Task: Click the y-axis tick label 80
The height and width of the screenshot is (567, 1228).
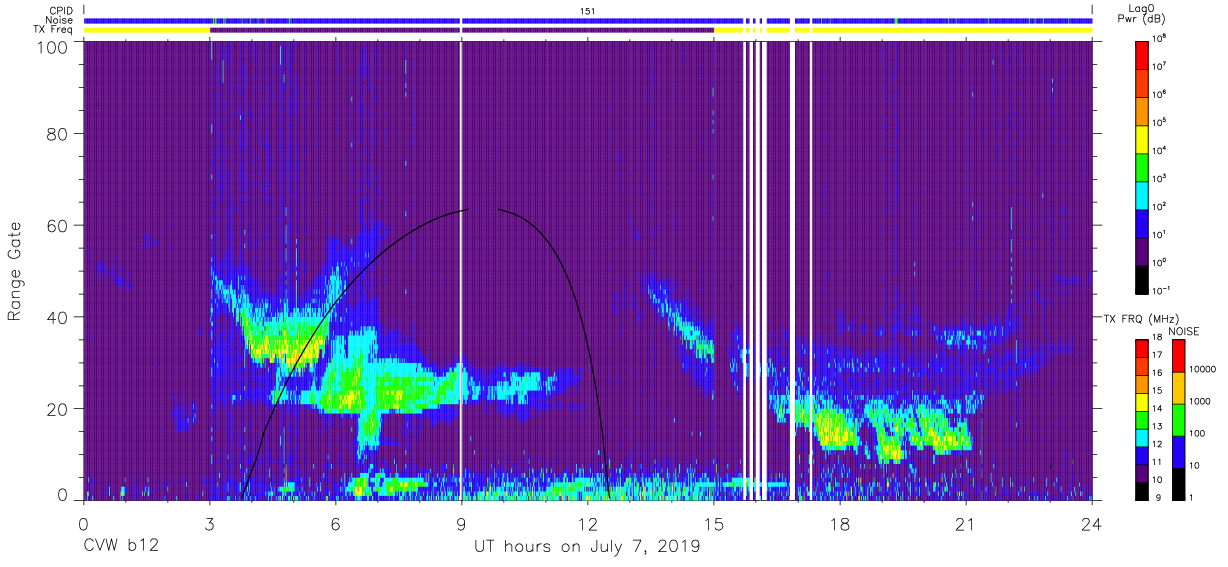Action: [56, 134]
